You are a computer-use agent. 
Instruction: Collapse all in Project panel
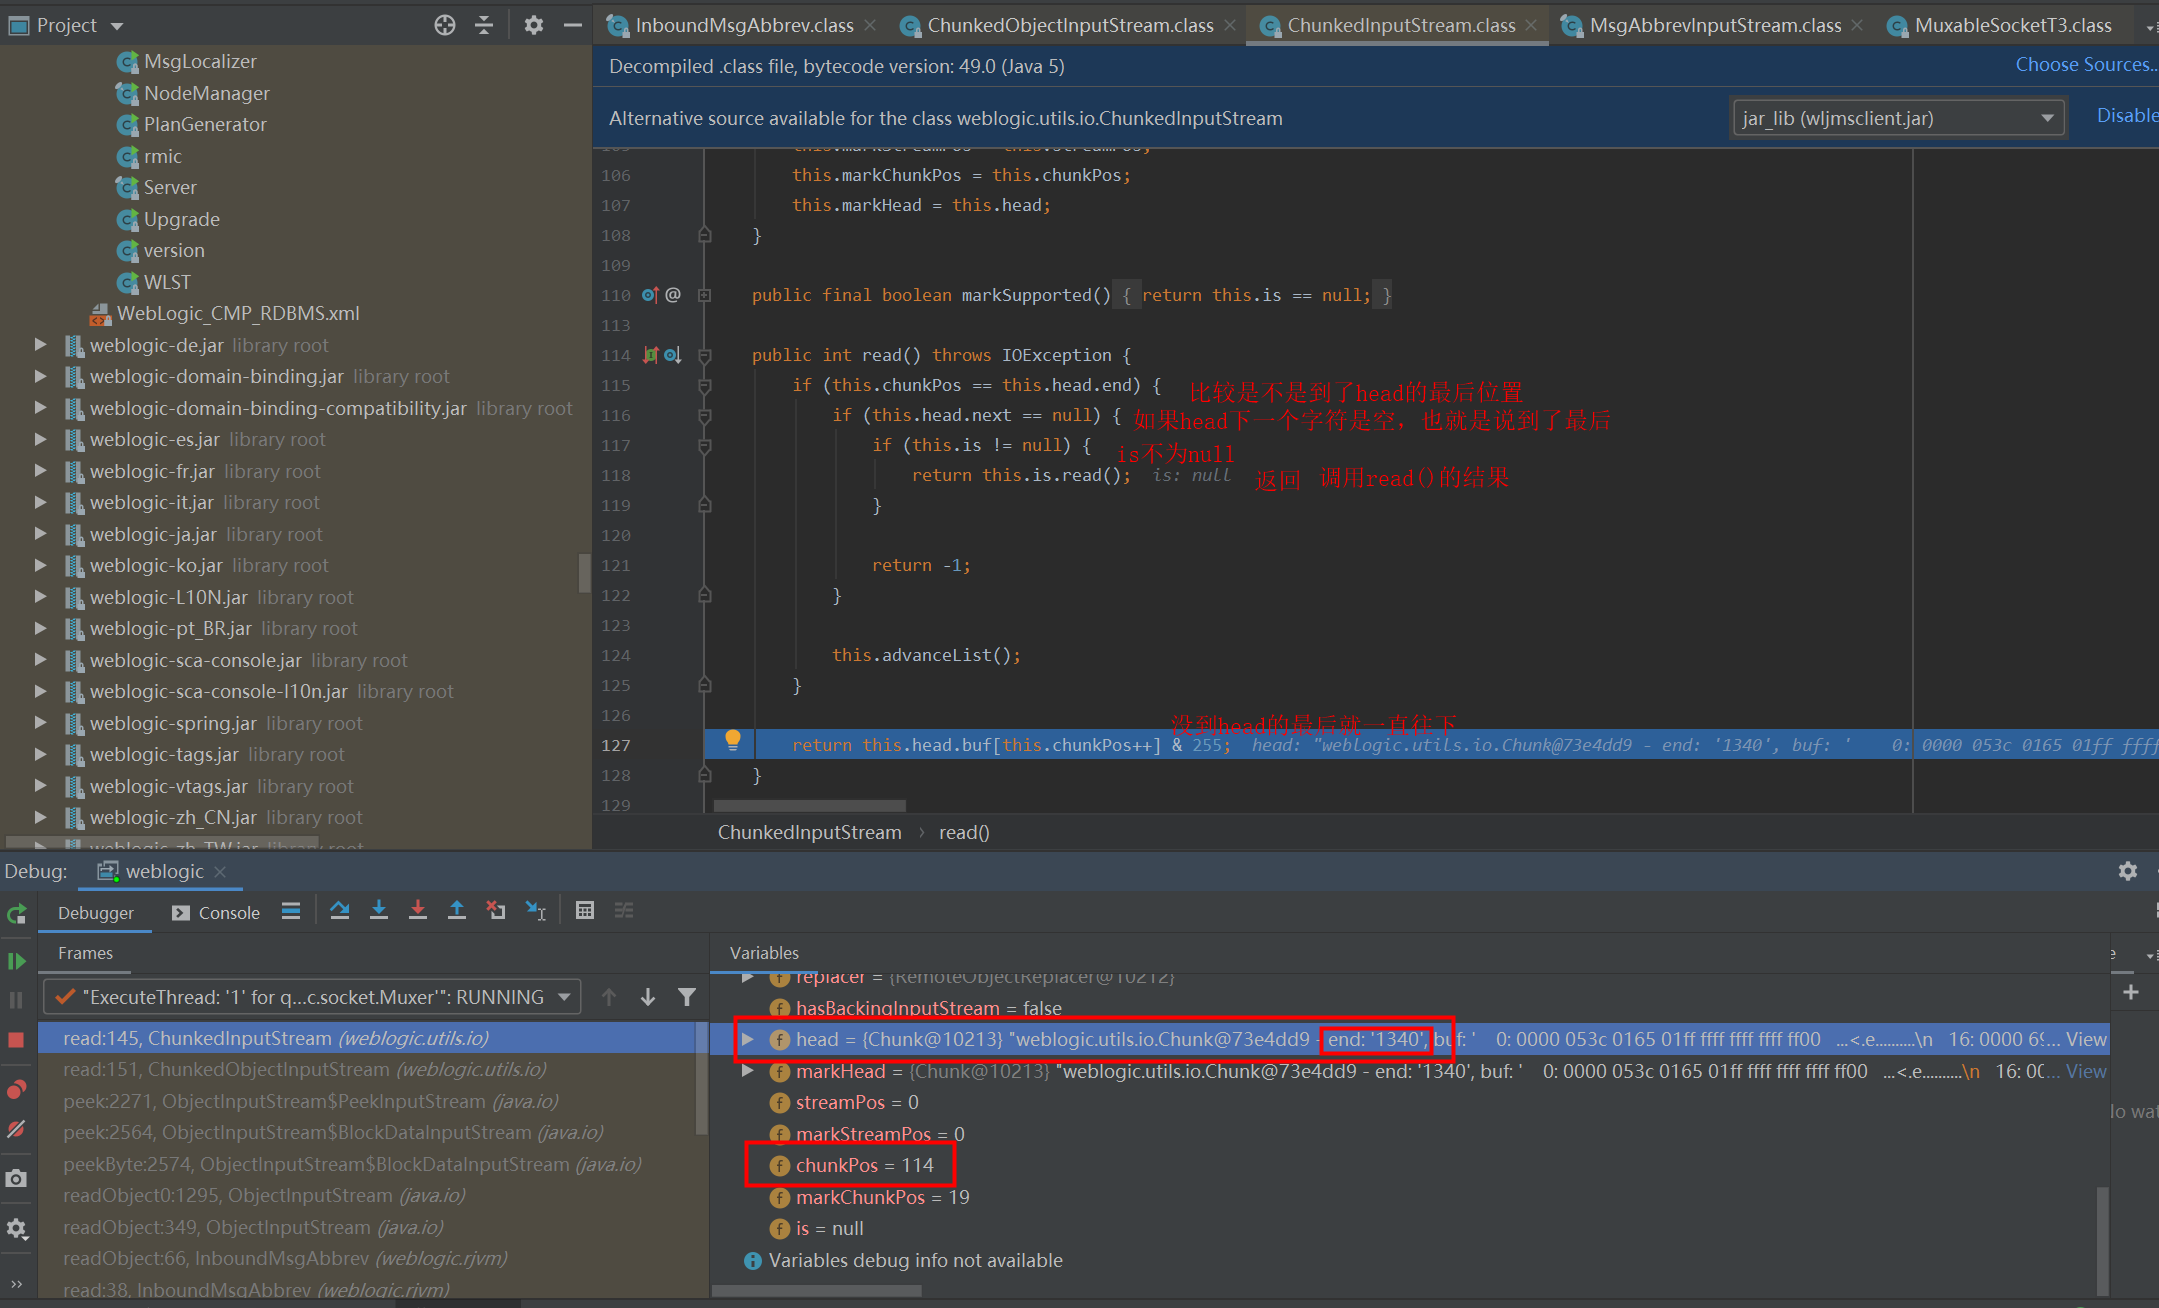pyautogui.click(x=484, y=25)
